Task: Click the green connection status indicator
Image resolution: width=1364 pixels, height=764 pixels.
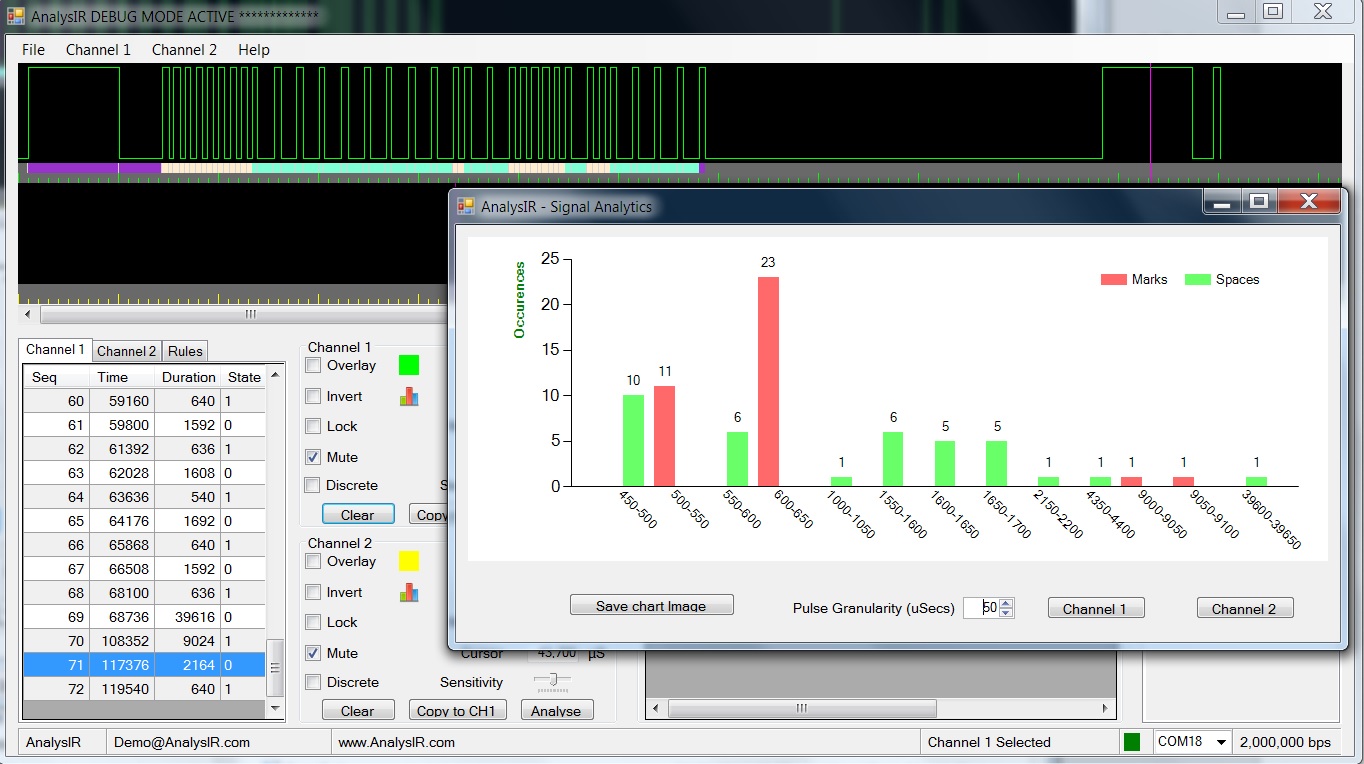Action: click(1132, 742)
